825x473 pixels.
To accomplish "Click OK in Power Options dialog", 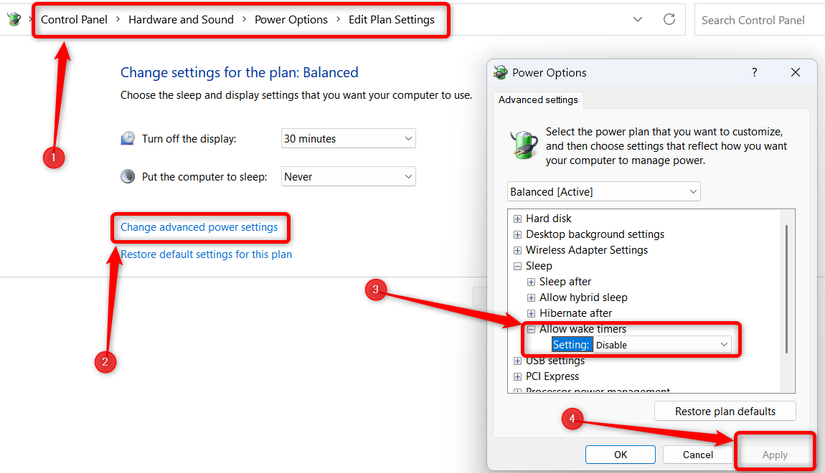I will (x=620, y=455).
